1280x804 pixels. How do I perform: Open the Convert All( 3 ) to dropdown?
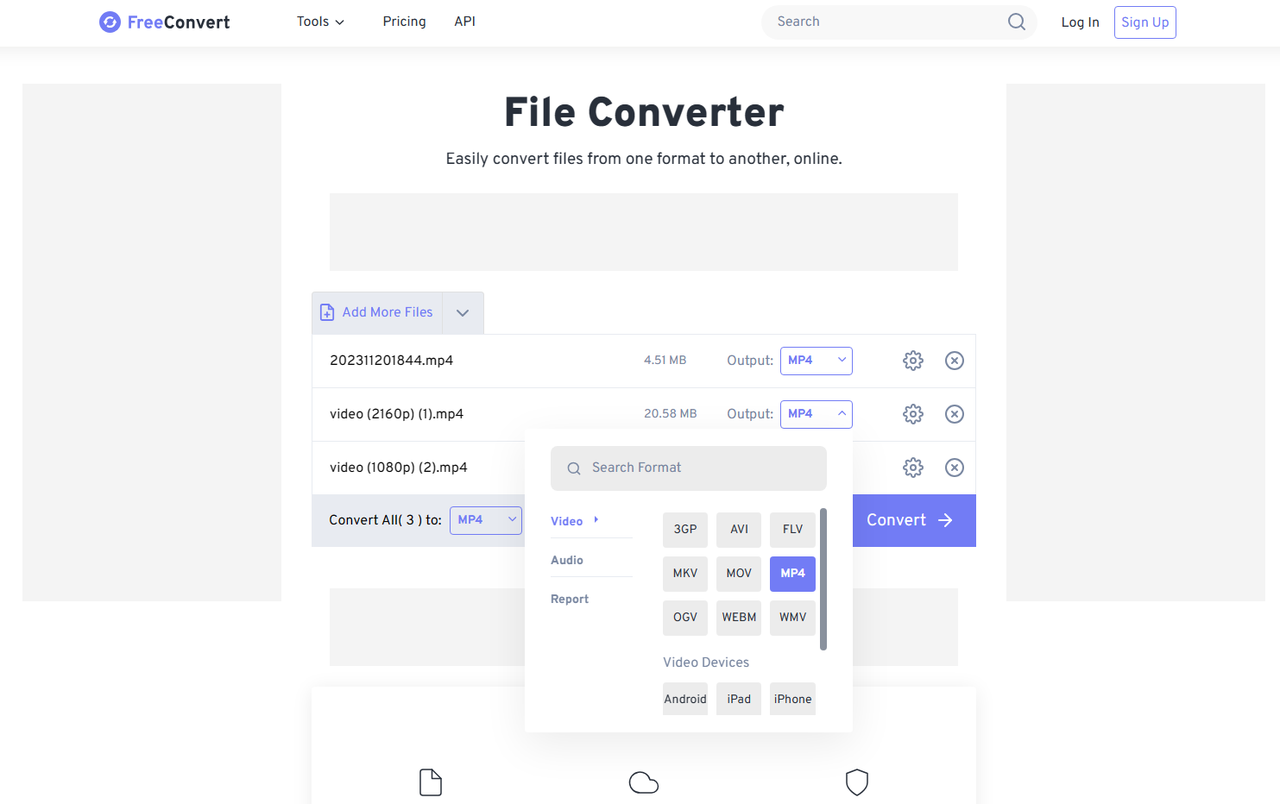(485, 519)
